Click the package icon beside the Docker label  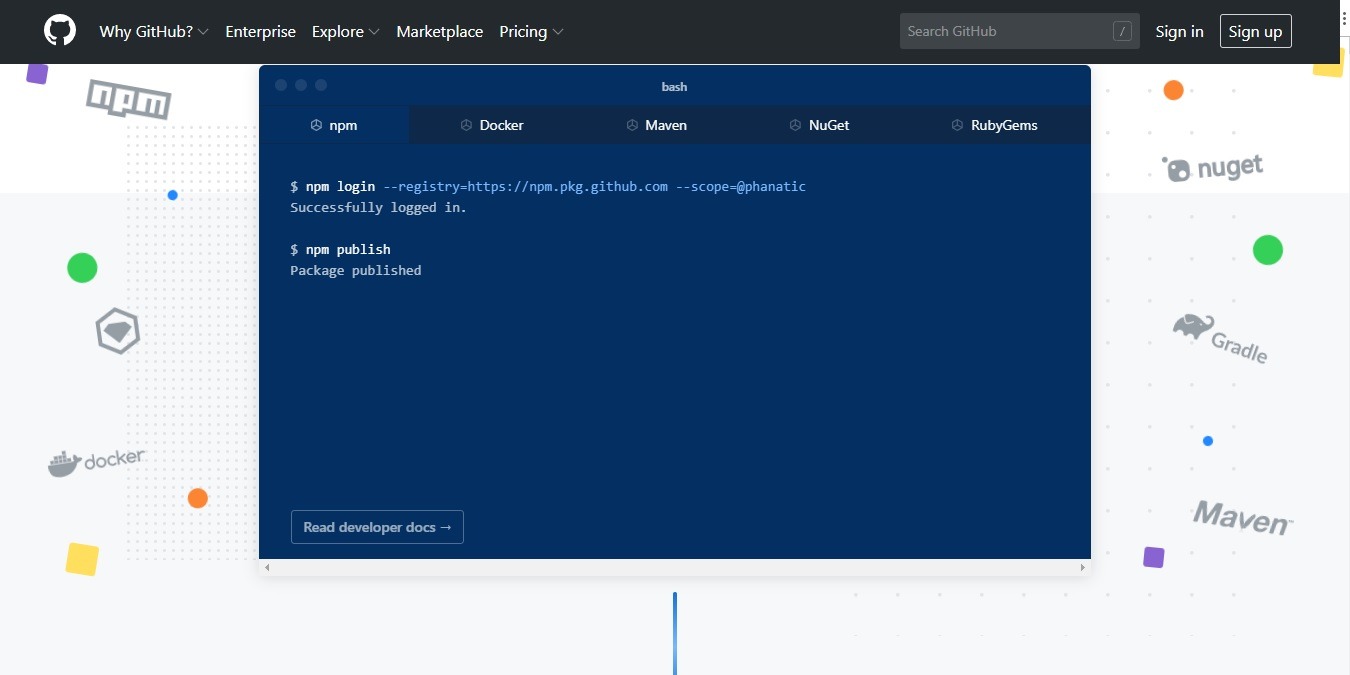pos(466,125)
